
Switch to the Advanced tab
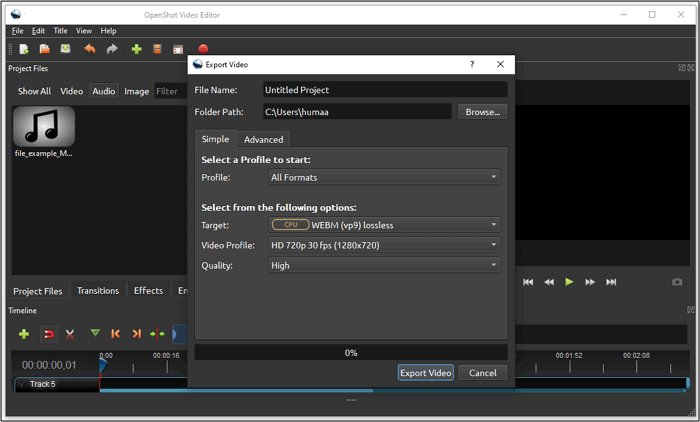(264, 139)
